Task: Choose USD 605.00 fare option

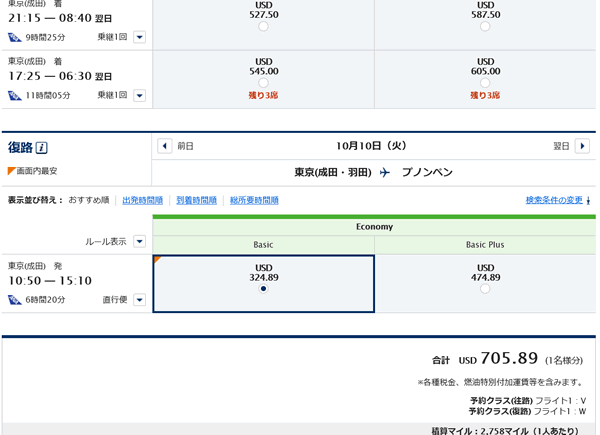Action: (485, 84)
